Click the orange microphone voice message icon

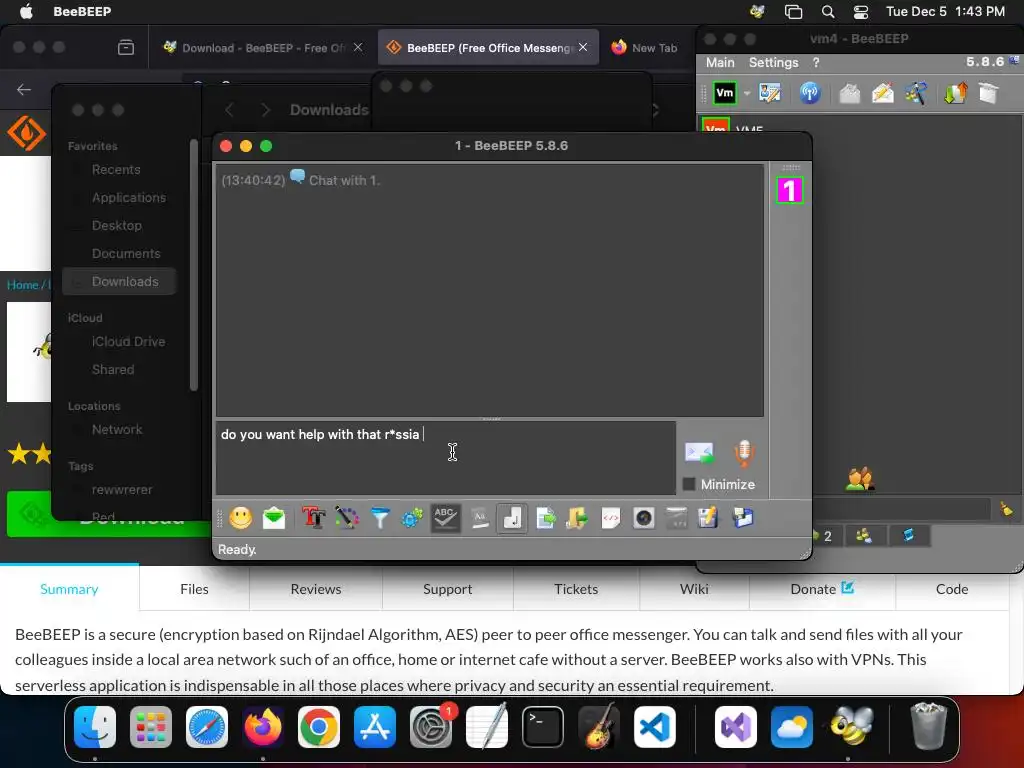744,453
